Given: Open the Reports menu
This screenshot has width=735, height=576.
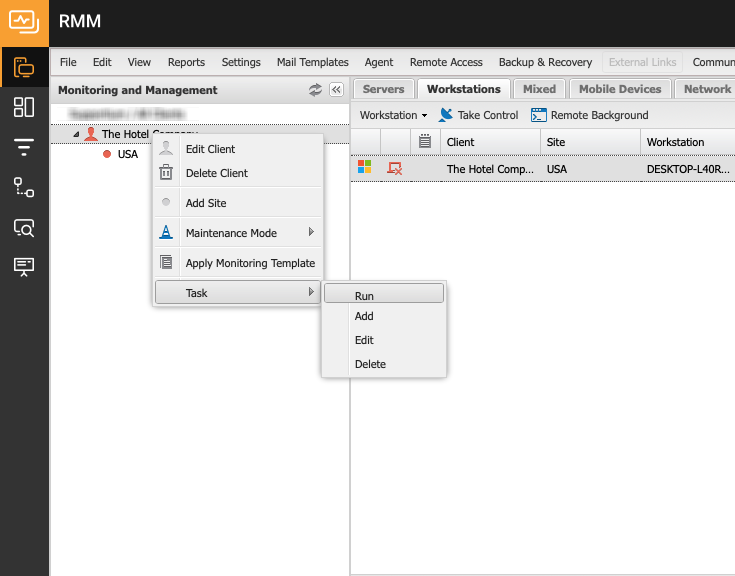Looking at the screenshot, I should (187, 62).
